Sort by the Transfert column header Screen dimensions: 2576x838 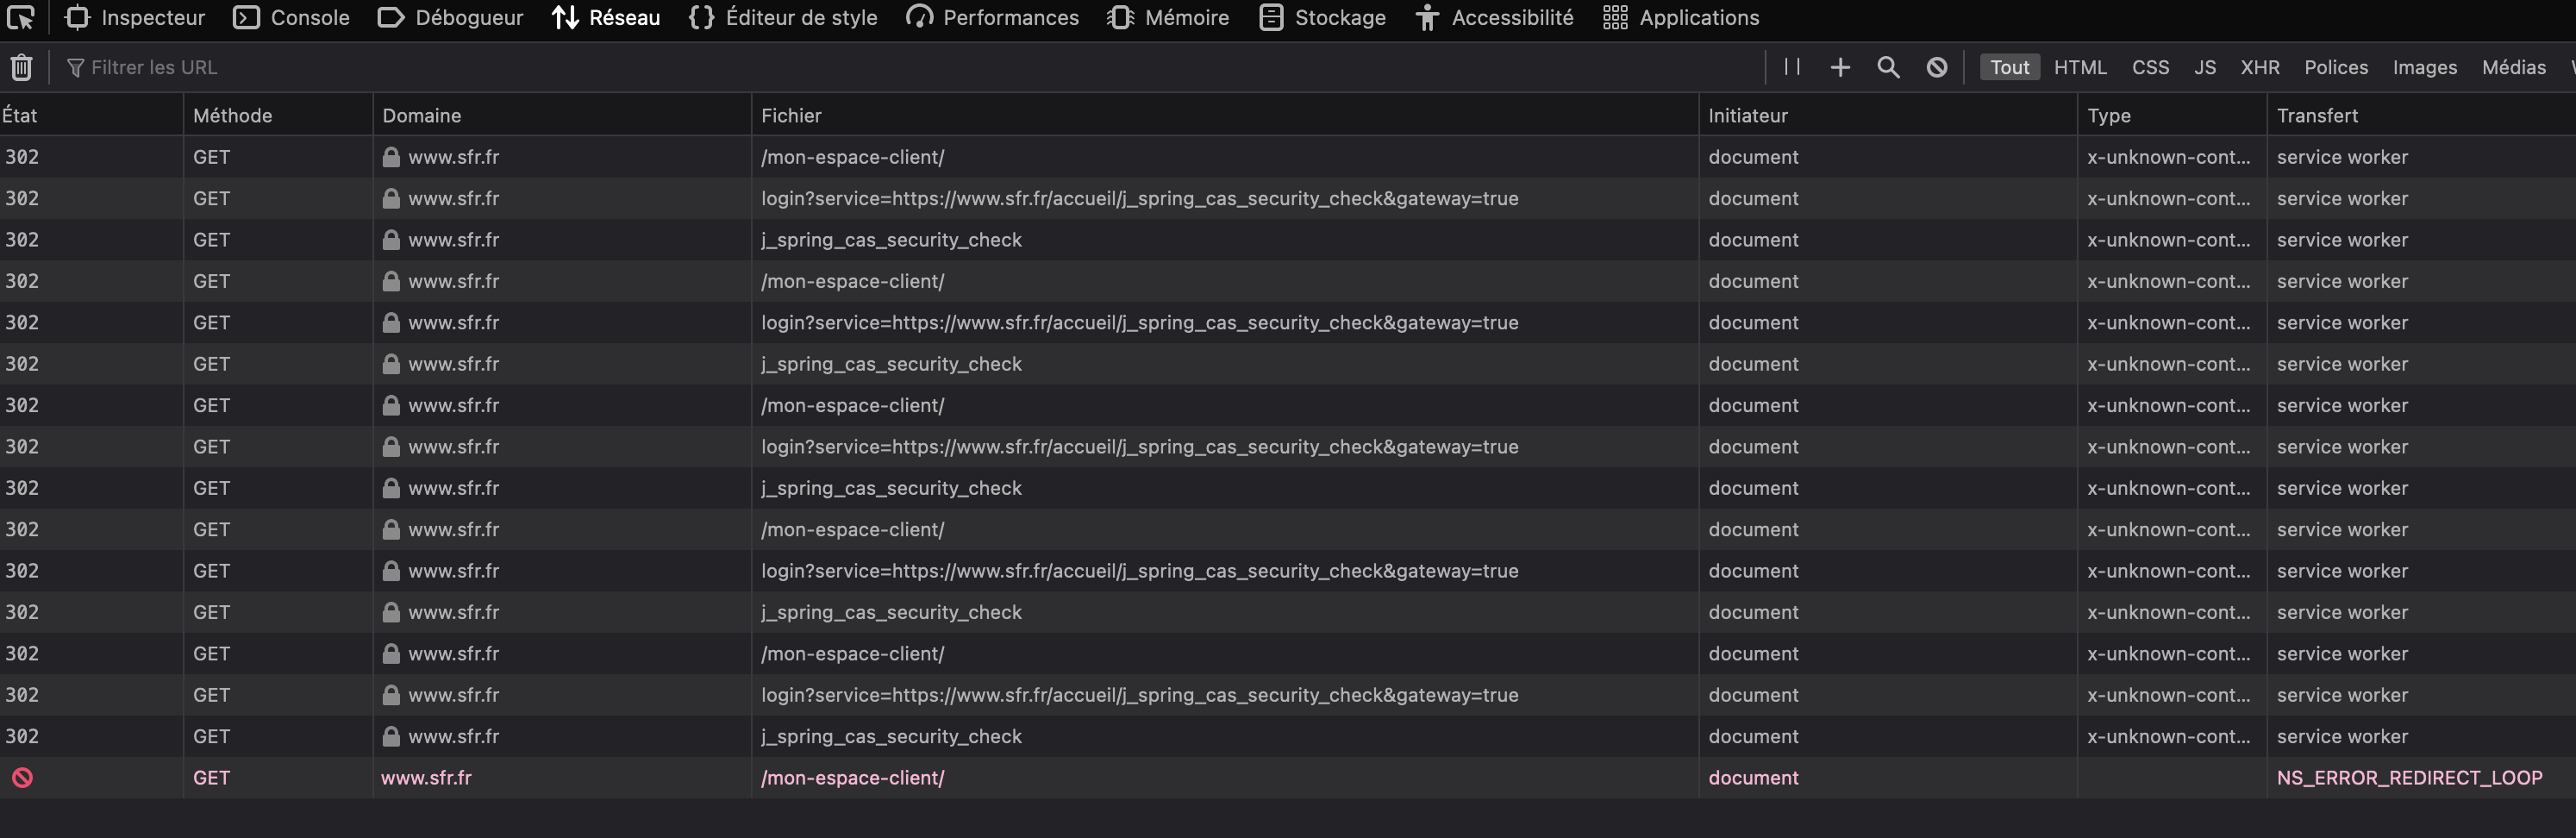pyautogui.click(x=2317, y=115)
